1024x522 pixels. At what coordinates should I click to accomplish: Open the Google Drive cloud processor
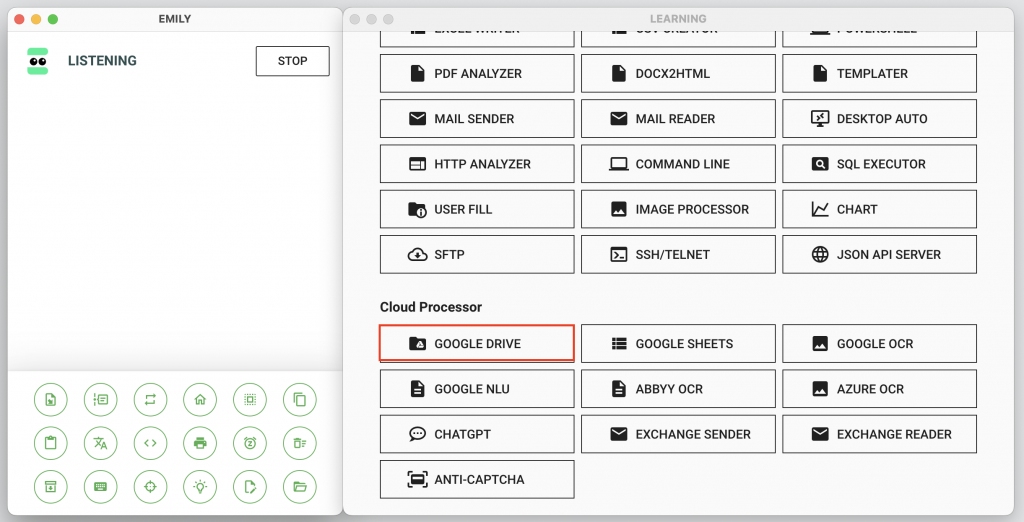pyautogui.click(x=477, y=343)
